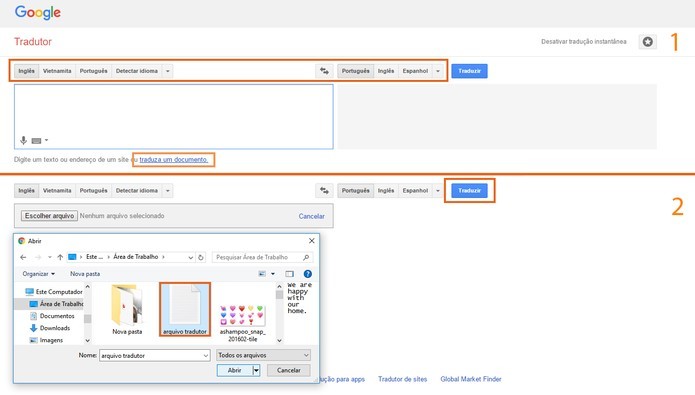Click the Abrir split-button dropdown arrow
This screenshot has height=395, width=695.
[x=256, y=370]
